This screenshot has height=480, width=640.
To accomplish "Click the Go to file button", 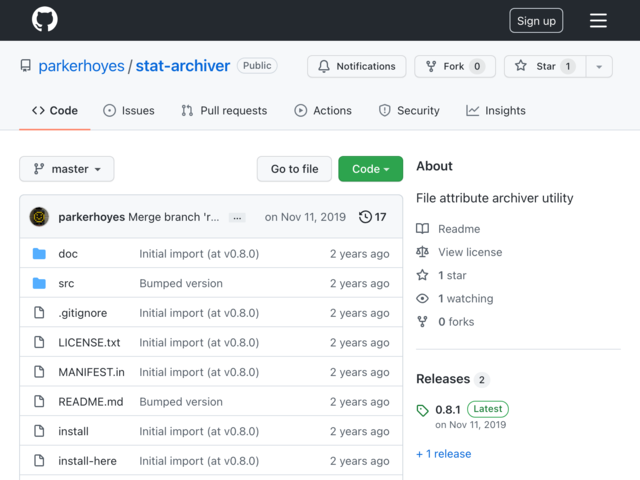I will (x=294, y=169).
